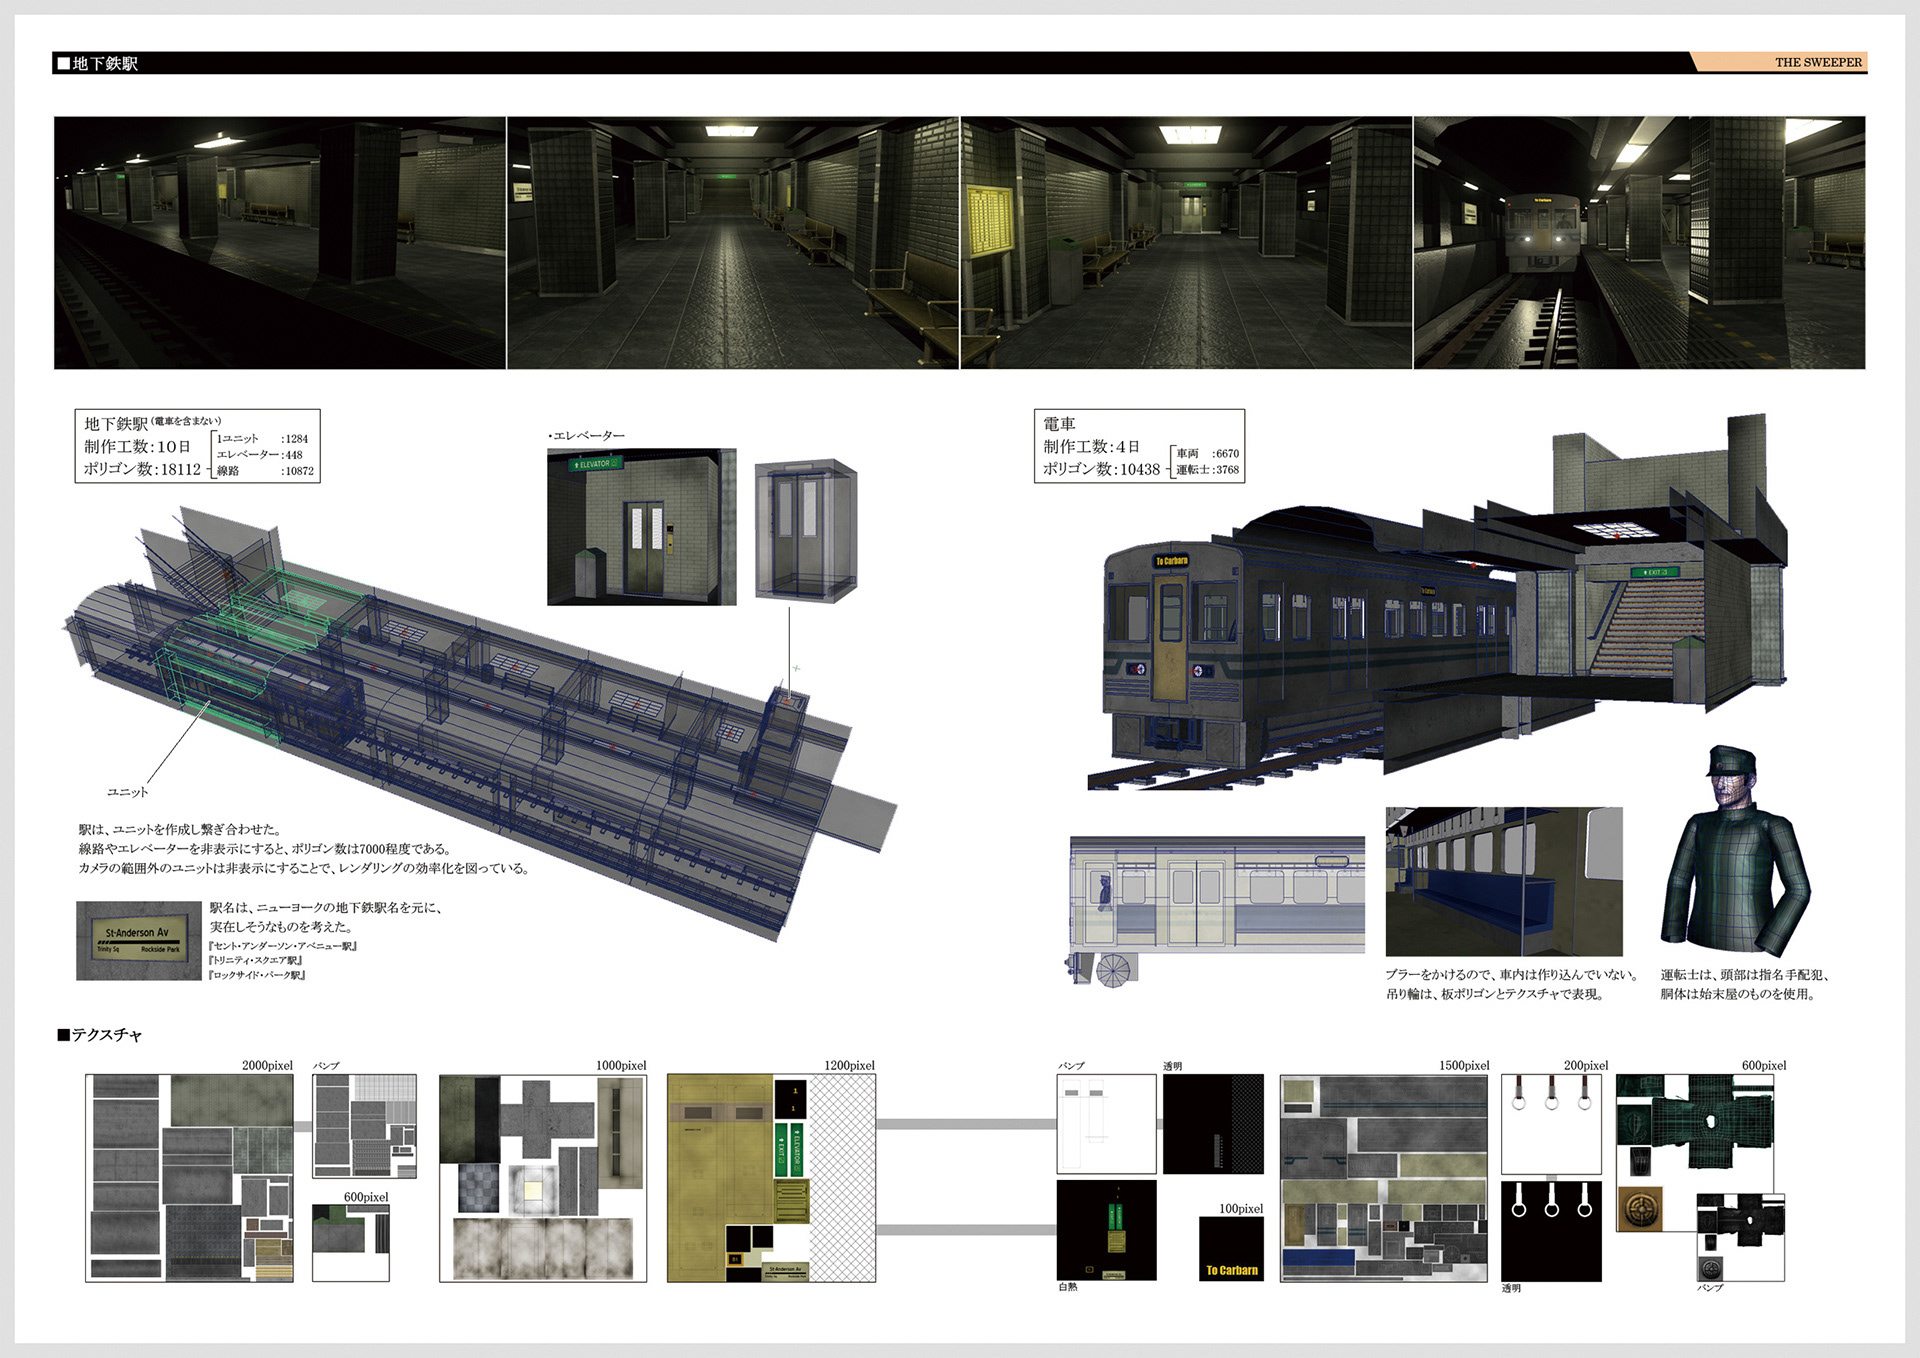The height and width of the screenshot is (1358, 1920).
Task: Click the 'To Carbarn' destination sign on train front
Action: click(1171, 561)
